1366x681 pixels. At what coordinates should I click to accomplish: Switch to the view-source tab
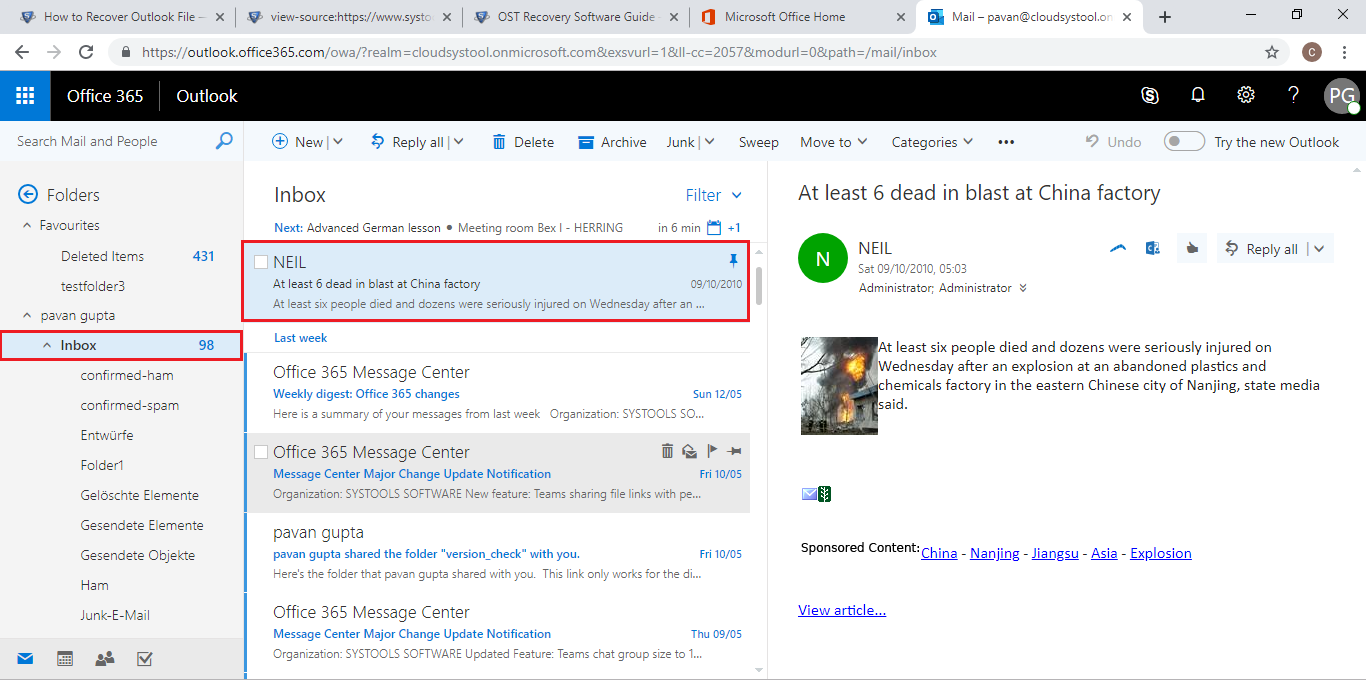tap(349, 17)
